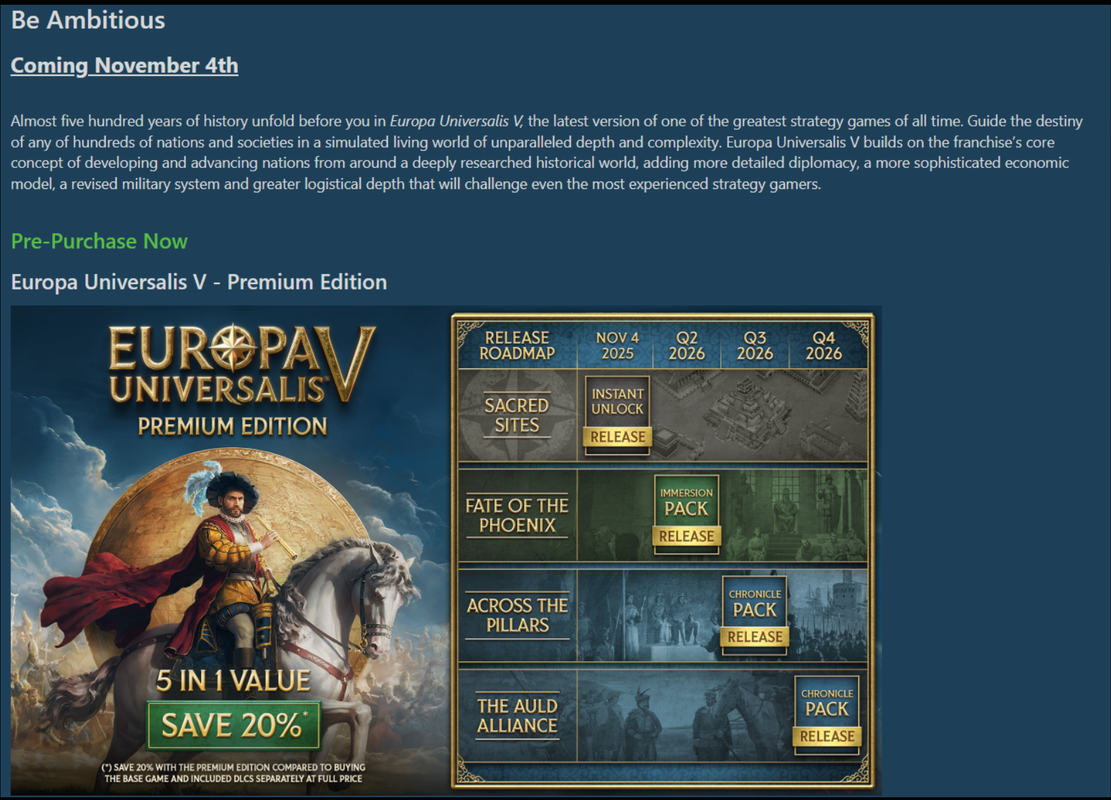Select the 'Fate of the Phoenix' label
The width and height of the screenshot is (1111, 800).
click(x=517, y=515)
